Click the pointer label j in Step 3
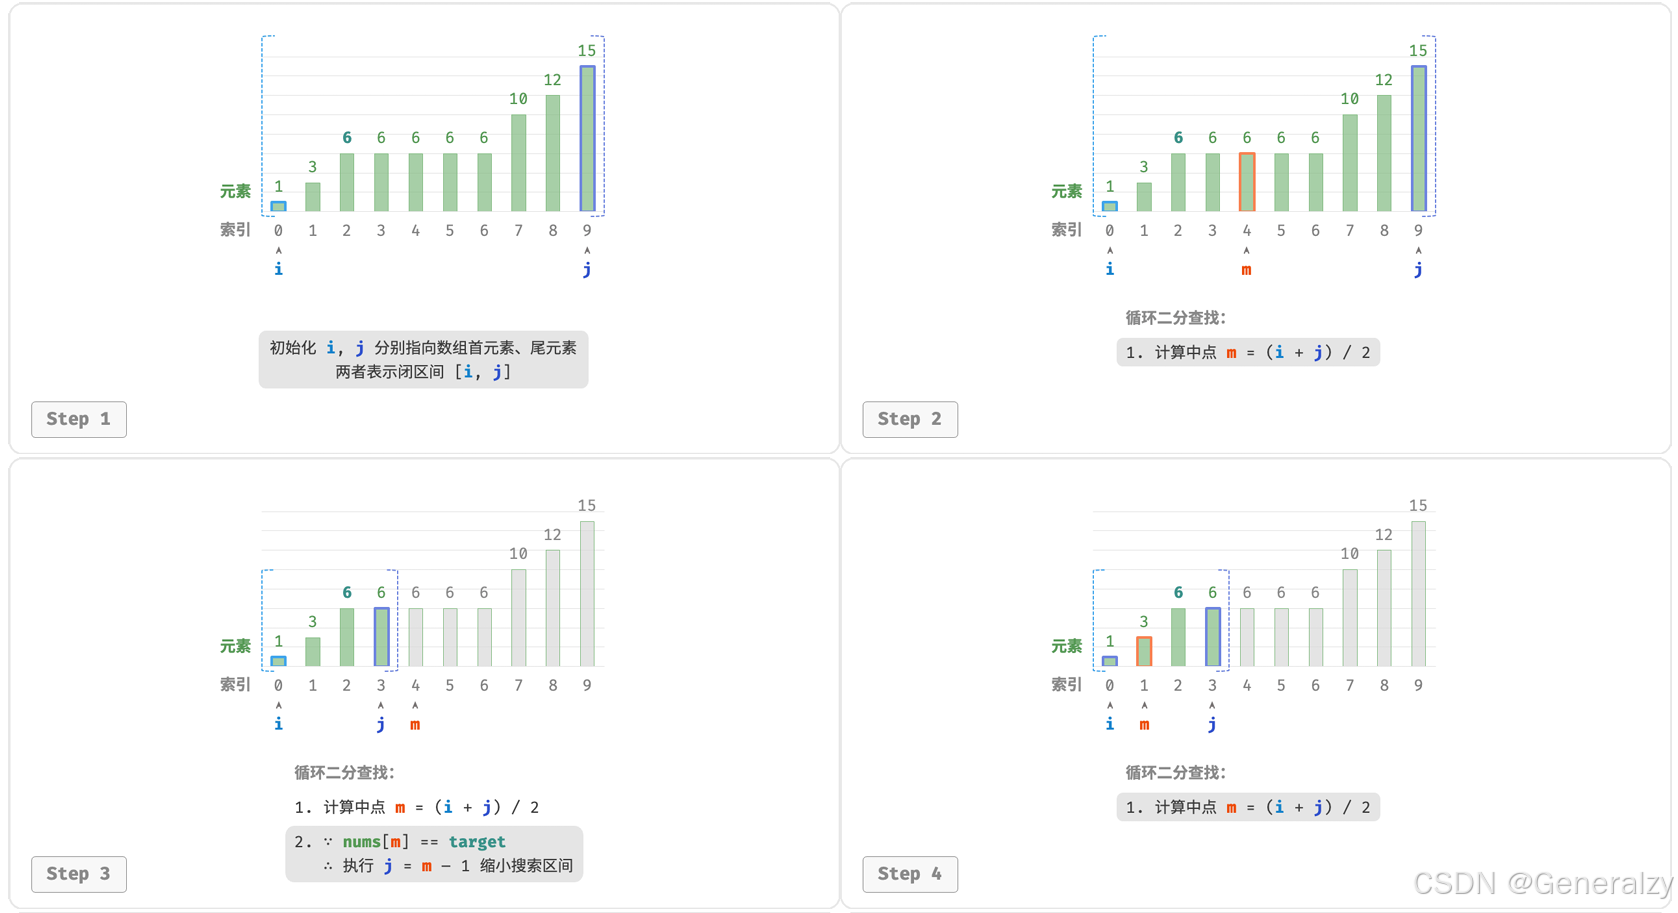The image size is (1678, 913). coord(381,724)
